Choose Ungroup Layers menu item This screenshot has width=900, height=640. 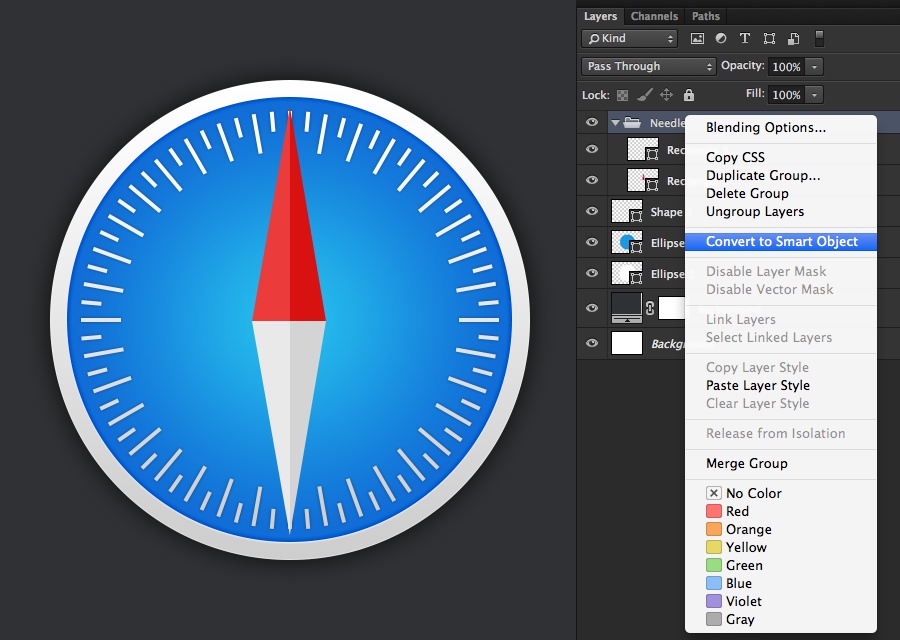781,212
